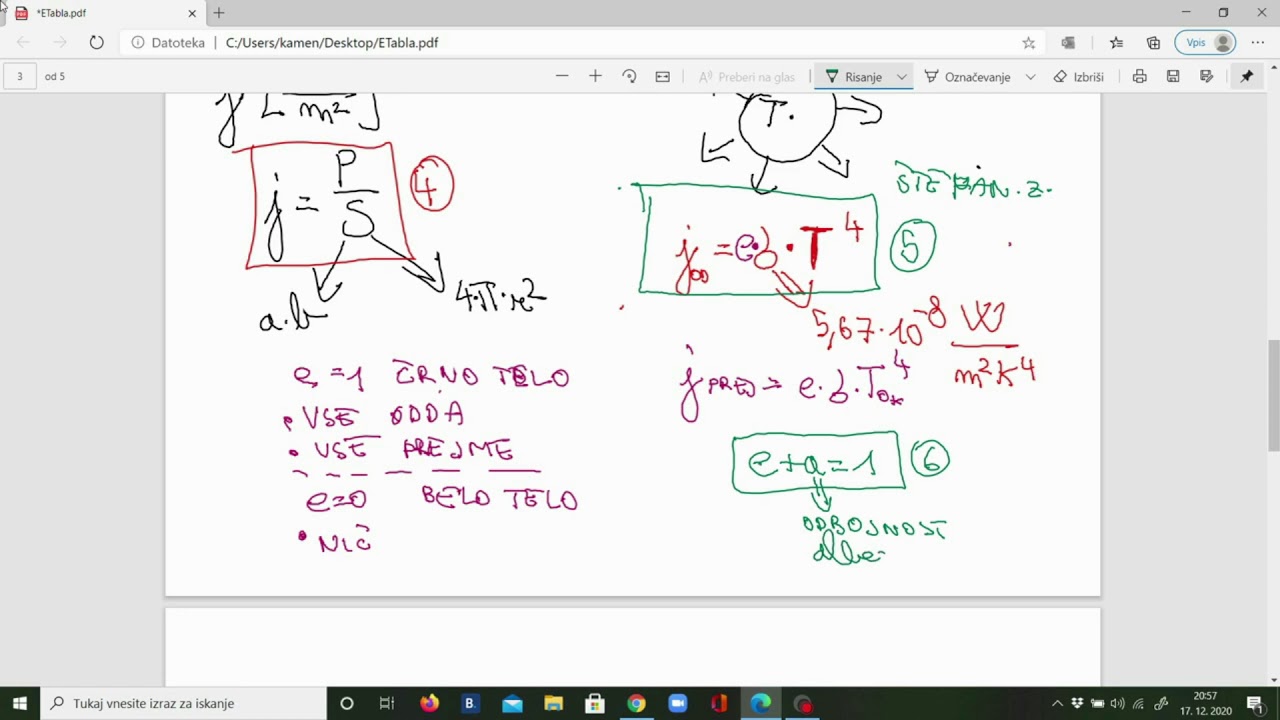Image resolution: width=1280 pixels, height=720 pixels.
Task: Open Mail app from taskbar
Action: [x=512, y=703]
